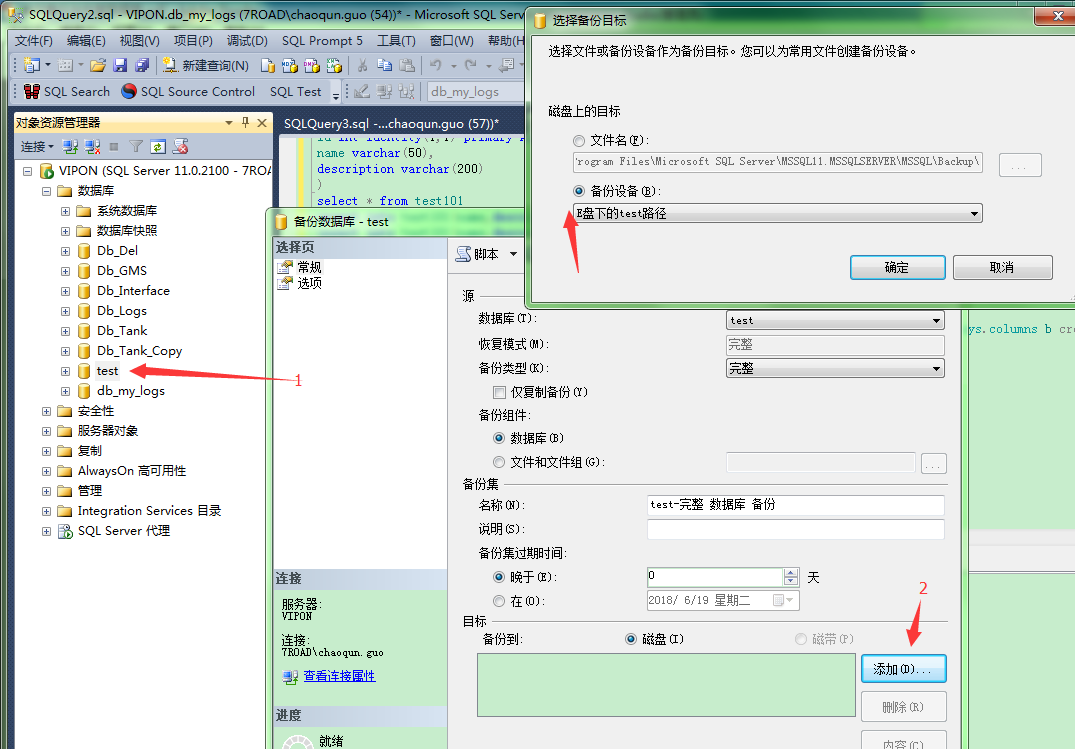The image size is (1075, 749).
Task: Start a new query (新建查询)
Action: click(206, 65)
